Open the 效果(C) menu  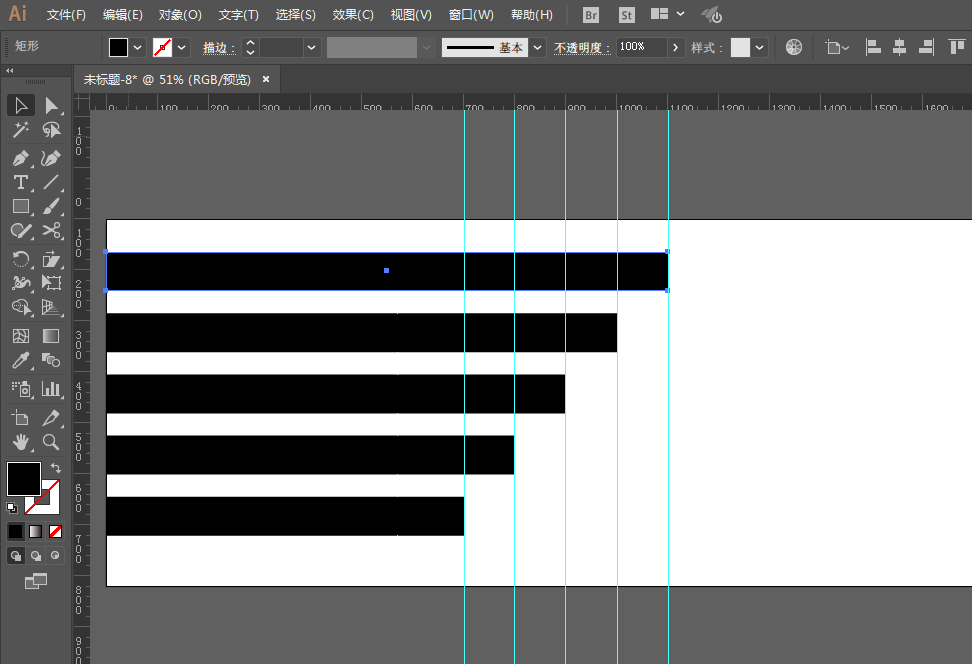[353, 15]
